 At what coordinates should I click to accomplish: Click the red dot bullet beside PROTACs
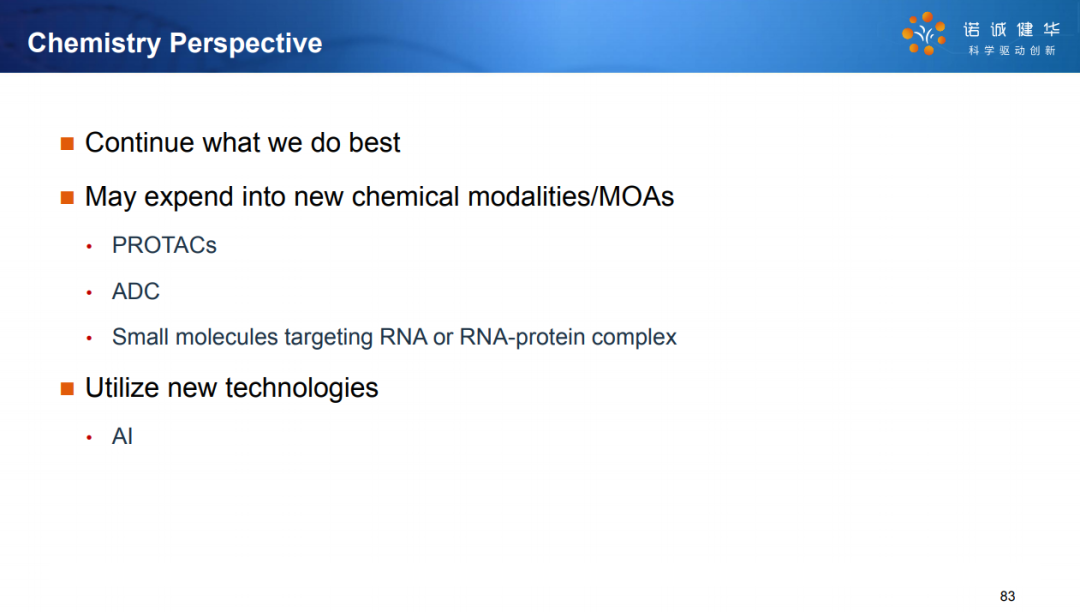pos(89,246)
